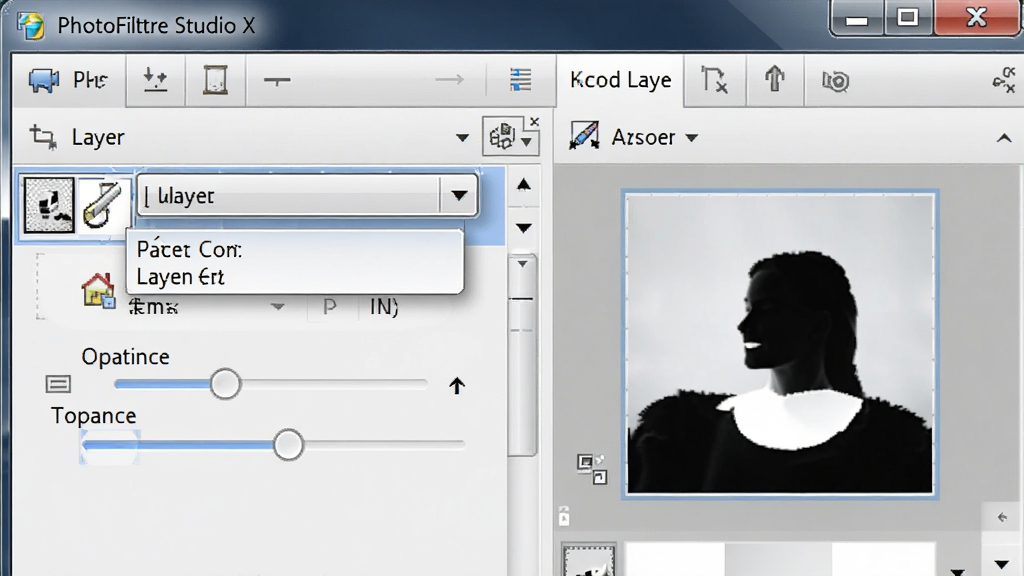Click the left arrow button at lower right
Image resolution: width=1024 pixels, height=576 pixels.
tap(1002, 518)
